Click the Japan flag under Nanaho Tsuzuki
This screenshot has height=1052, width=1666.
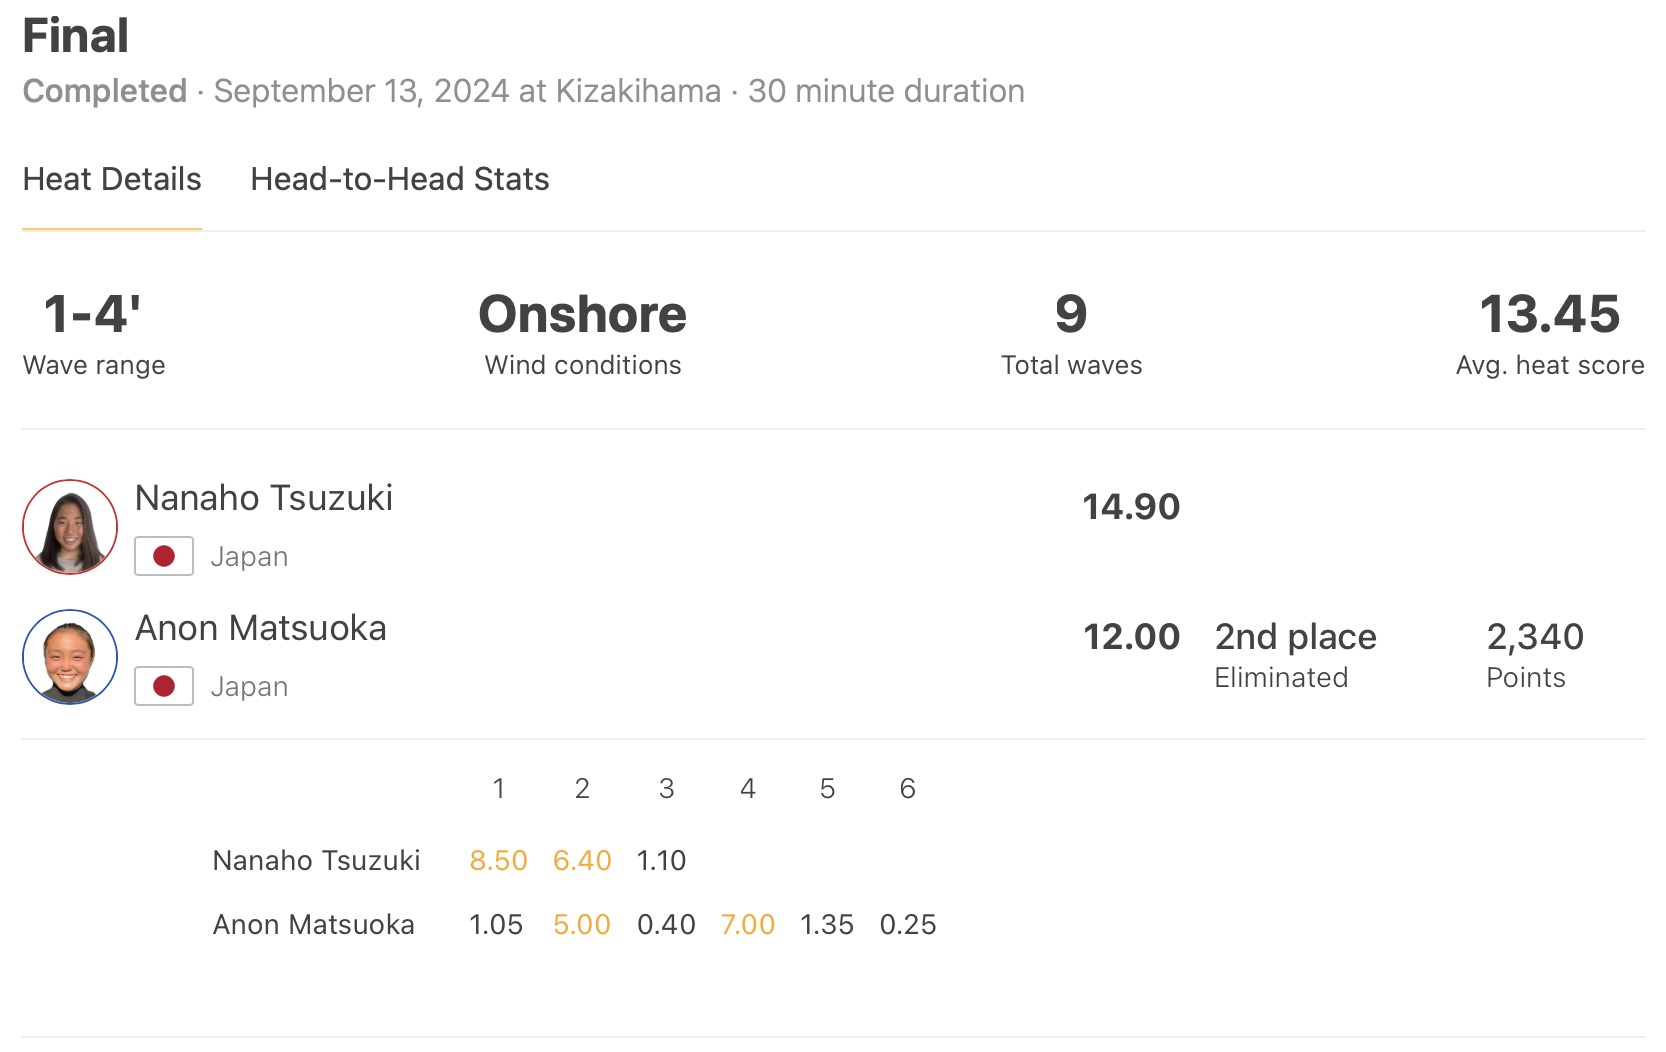tap(164, 557)
